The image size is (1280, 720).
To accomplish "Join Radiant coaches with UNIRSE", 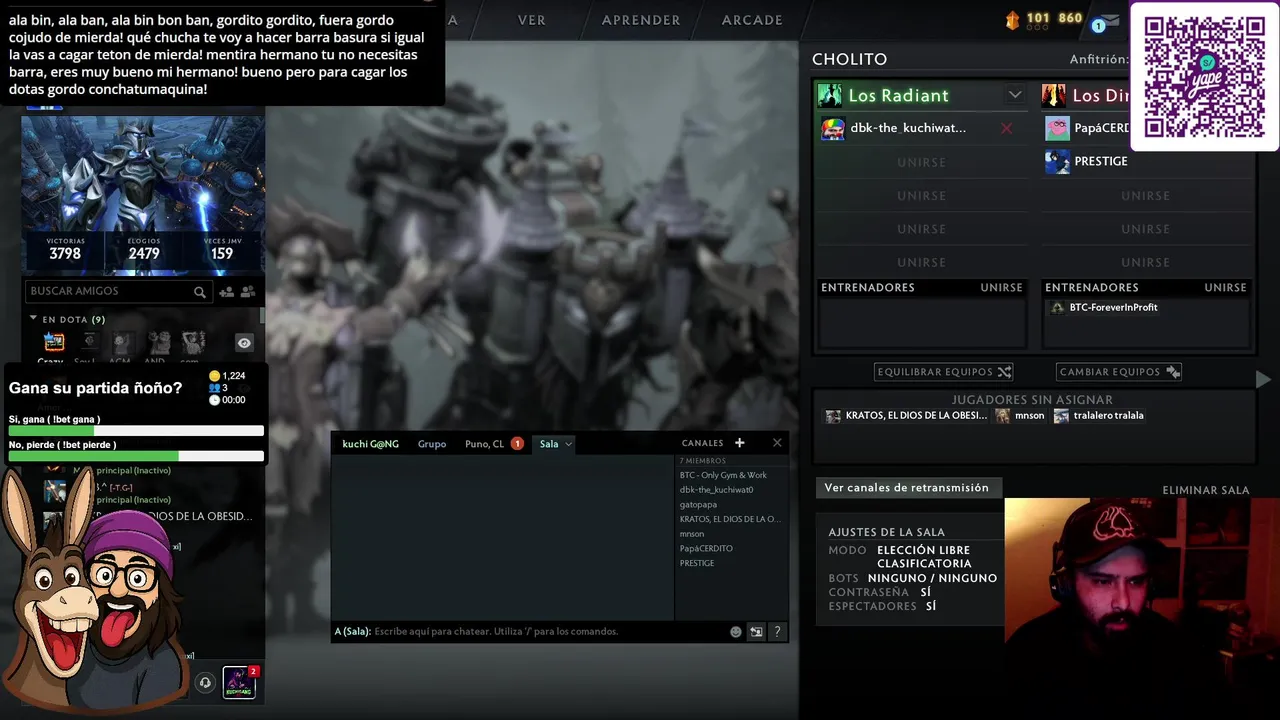I will point(1001,288).
